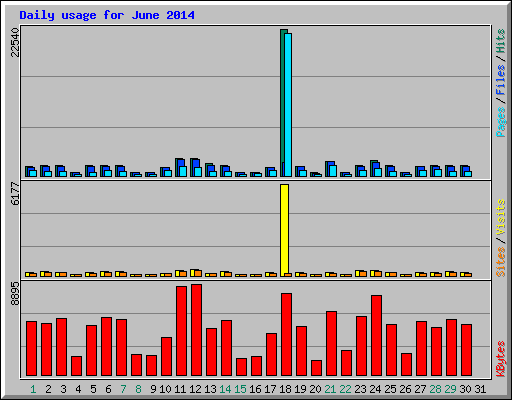Click day label 18 on the x-axis
512x400 pixels.
(x=285, y=389)
